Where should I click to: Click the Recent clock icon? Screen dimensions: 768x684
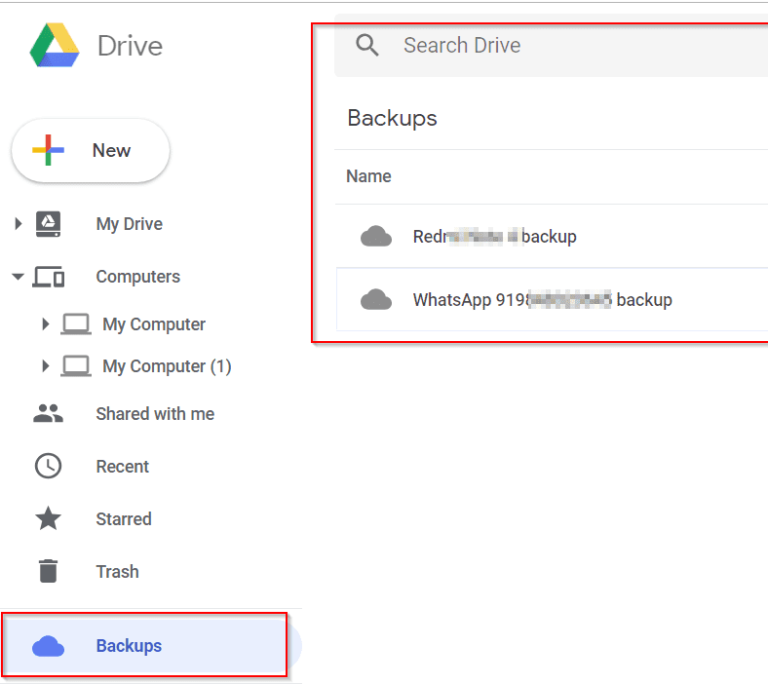coord(48,466)
